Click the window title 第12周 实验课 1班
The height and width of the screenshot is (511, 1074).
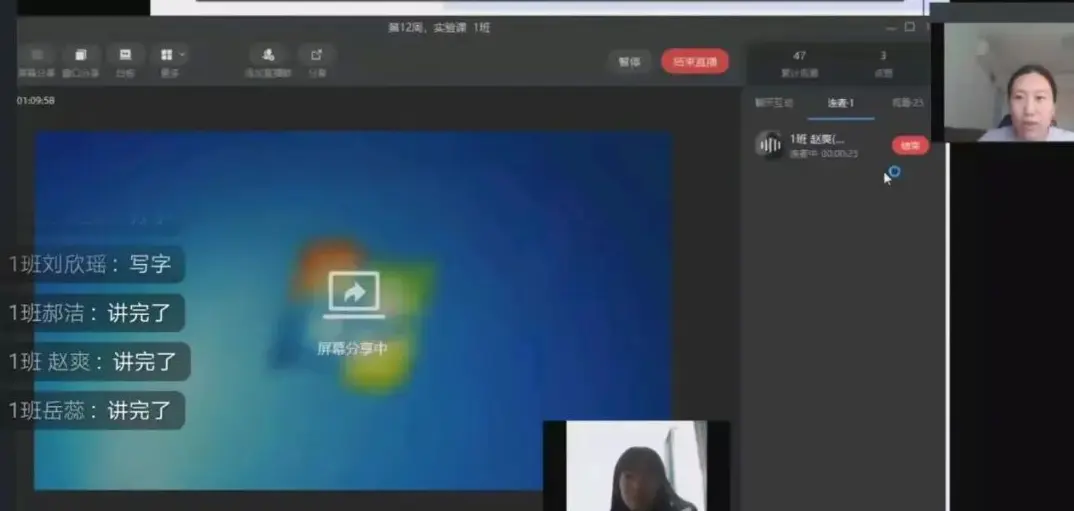pyautogui.click(x=439, y=28)
